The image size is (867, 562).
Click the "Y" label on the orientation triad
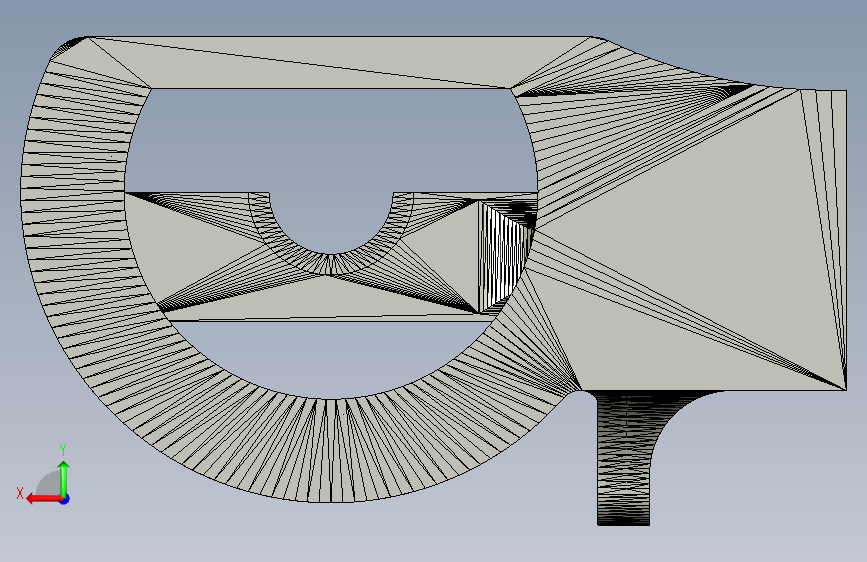tap(63, 449)
